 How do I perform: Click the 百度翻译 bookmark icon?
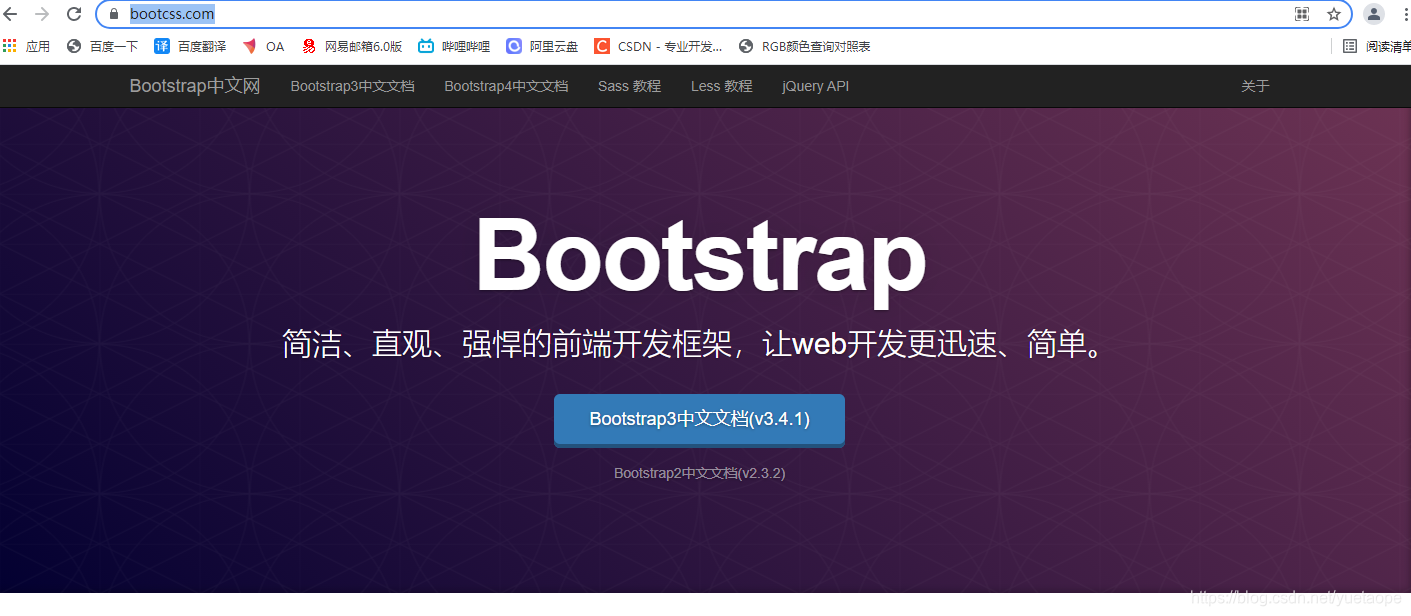click(162, 46)
